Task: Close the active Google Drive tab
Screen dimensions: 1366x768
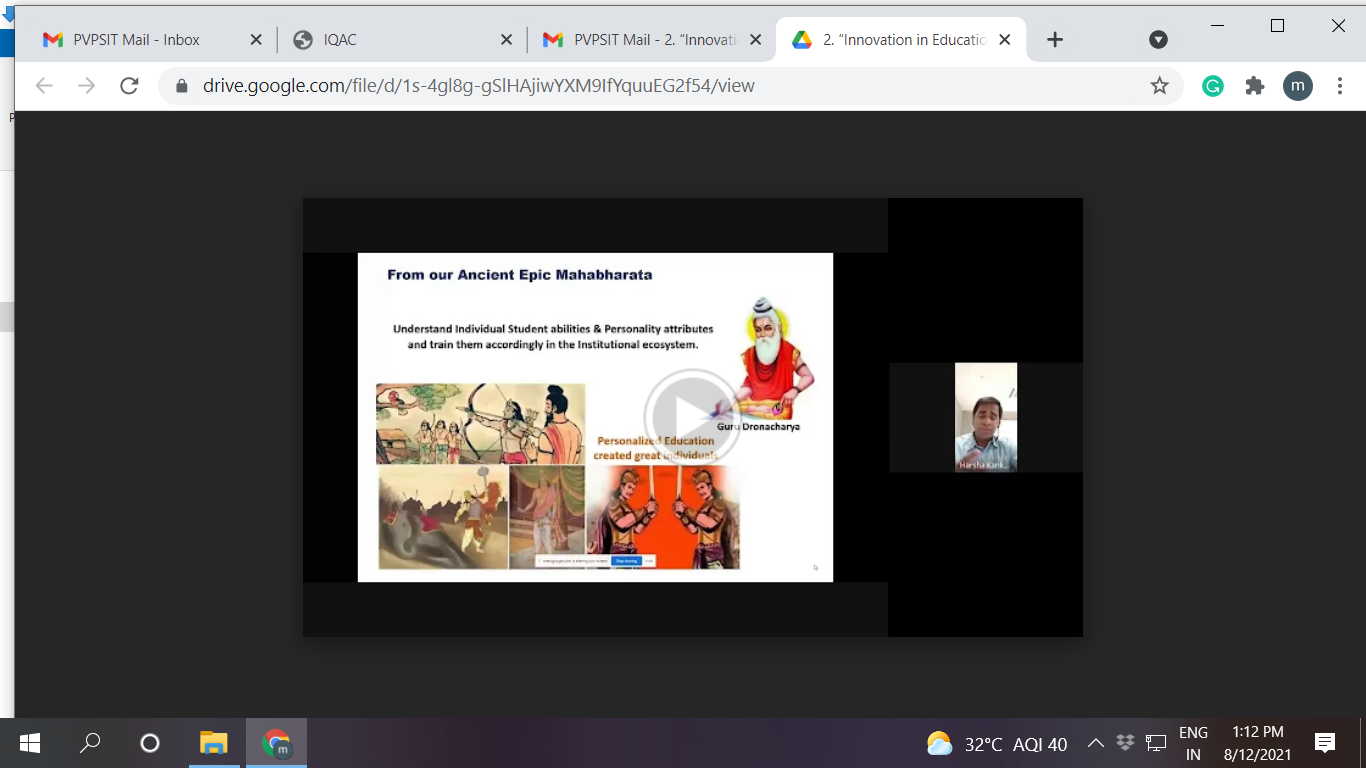Action: (1005, 40)
